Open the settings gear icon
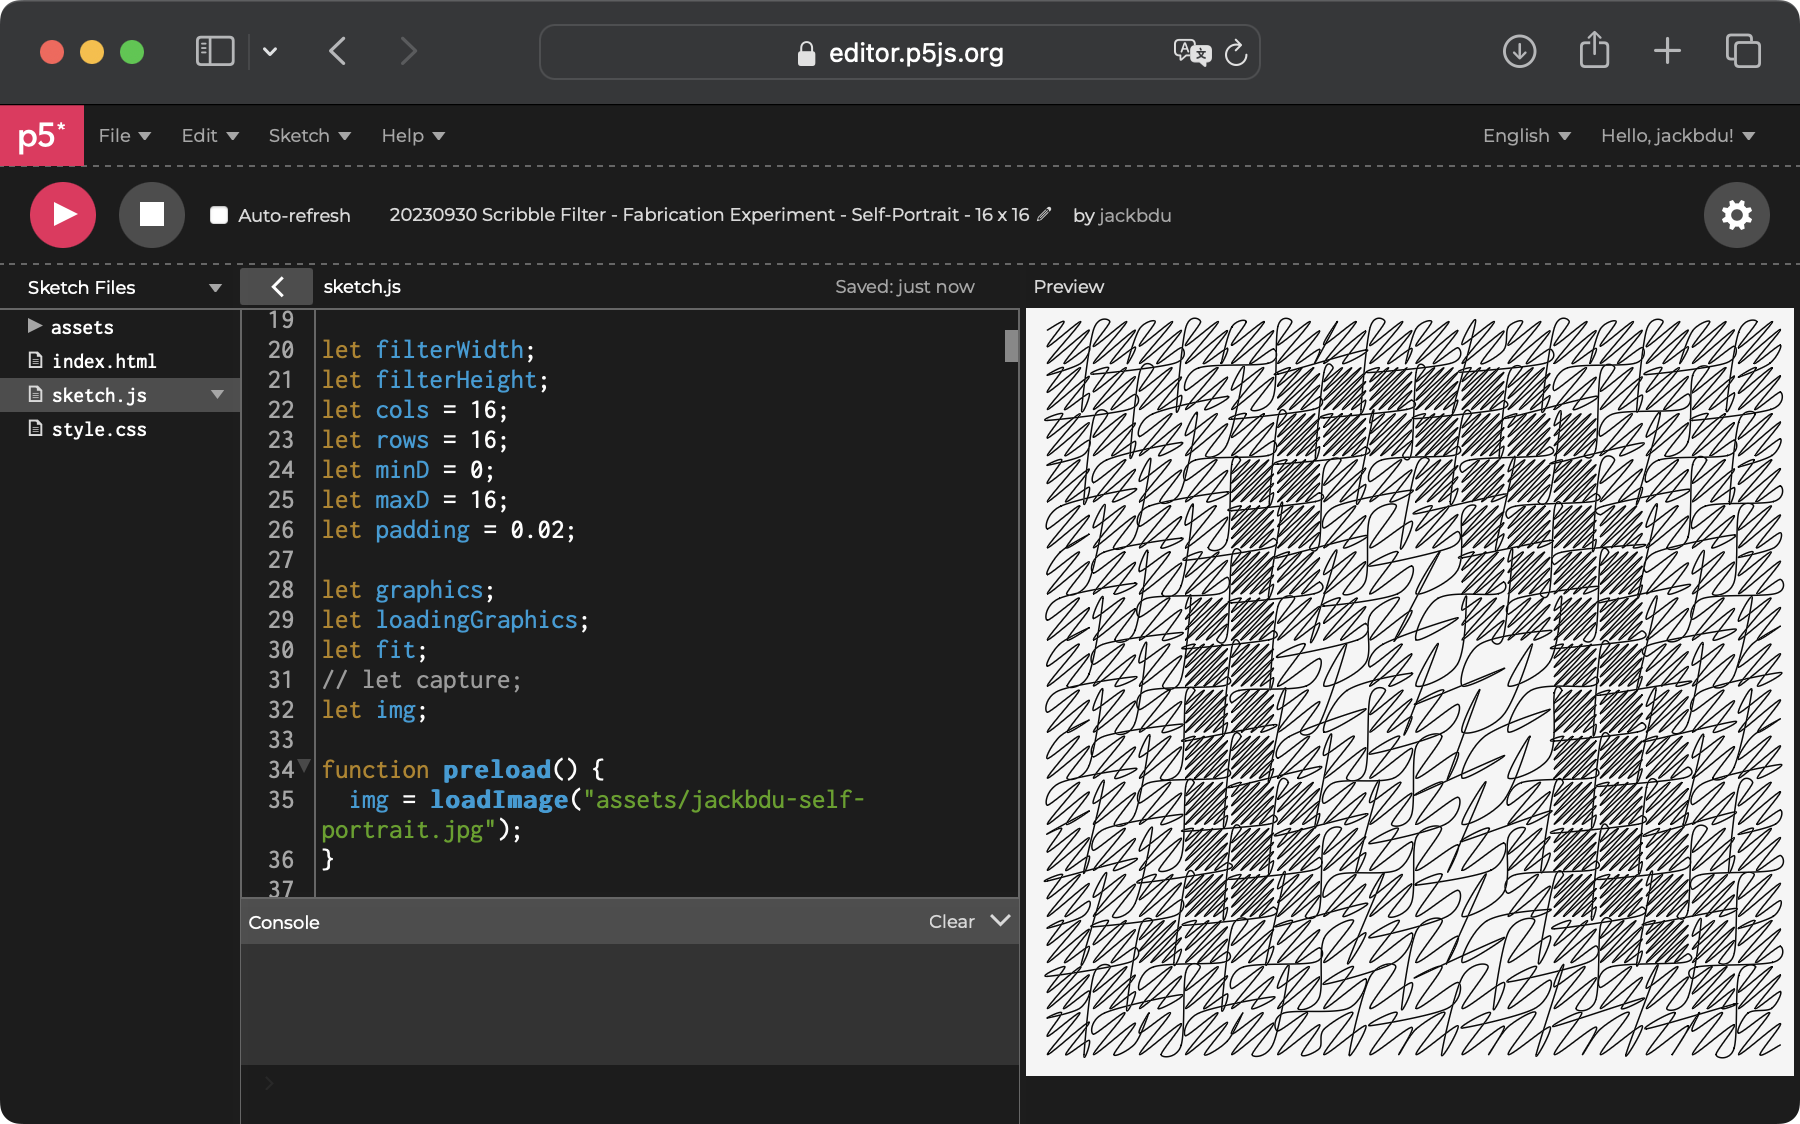Viewport: 1800px width, 1124px height. pos(1736,215)
